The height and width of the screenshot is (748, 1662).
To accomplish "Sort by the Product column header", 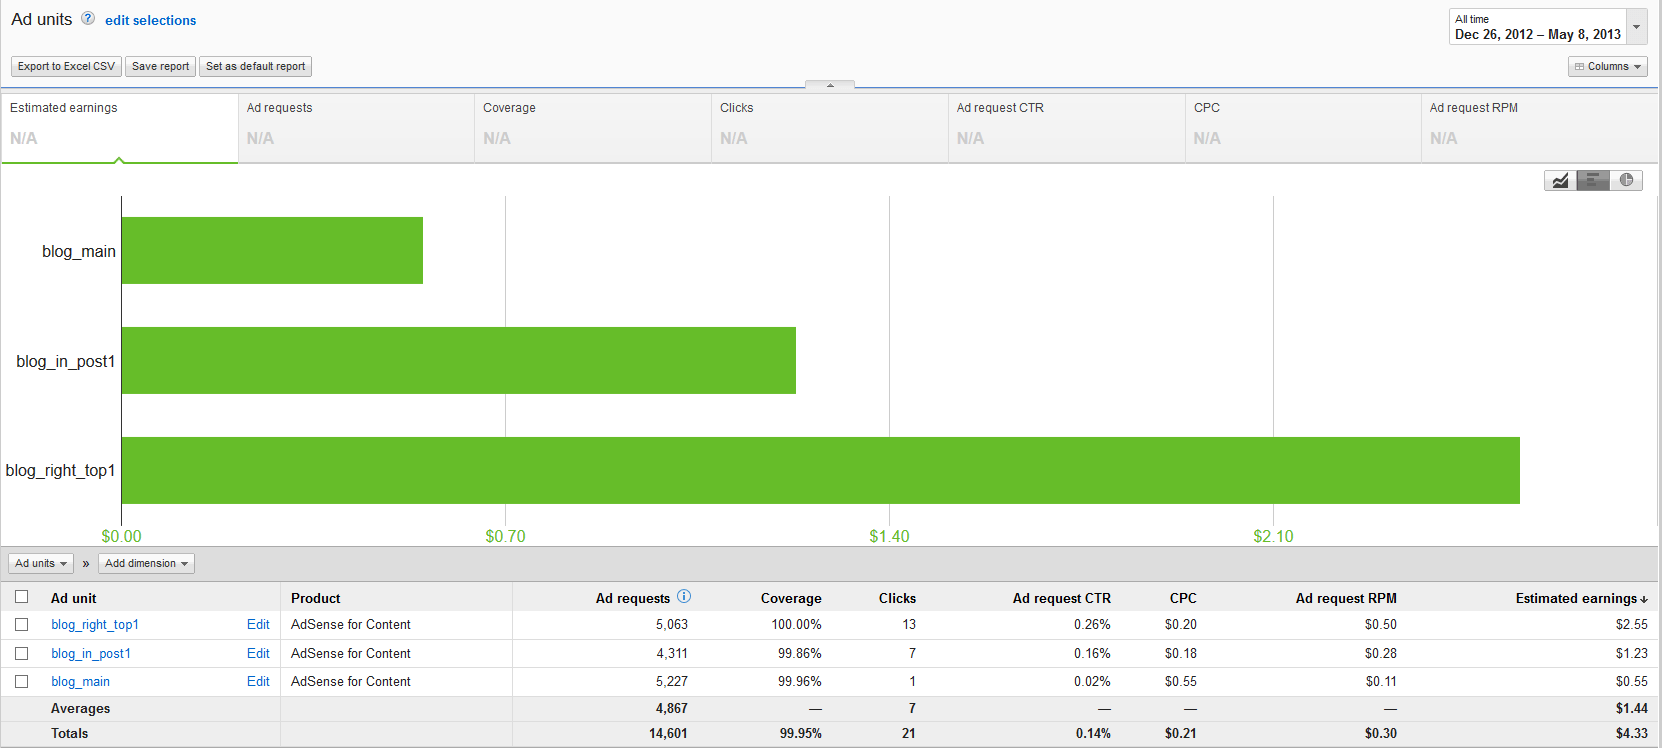I will coord(316,598).
